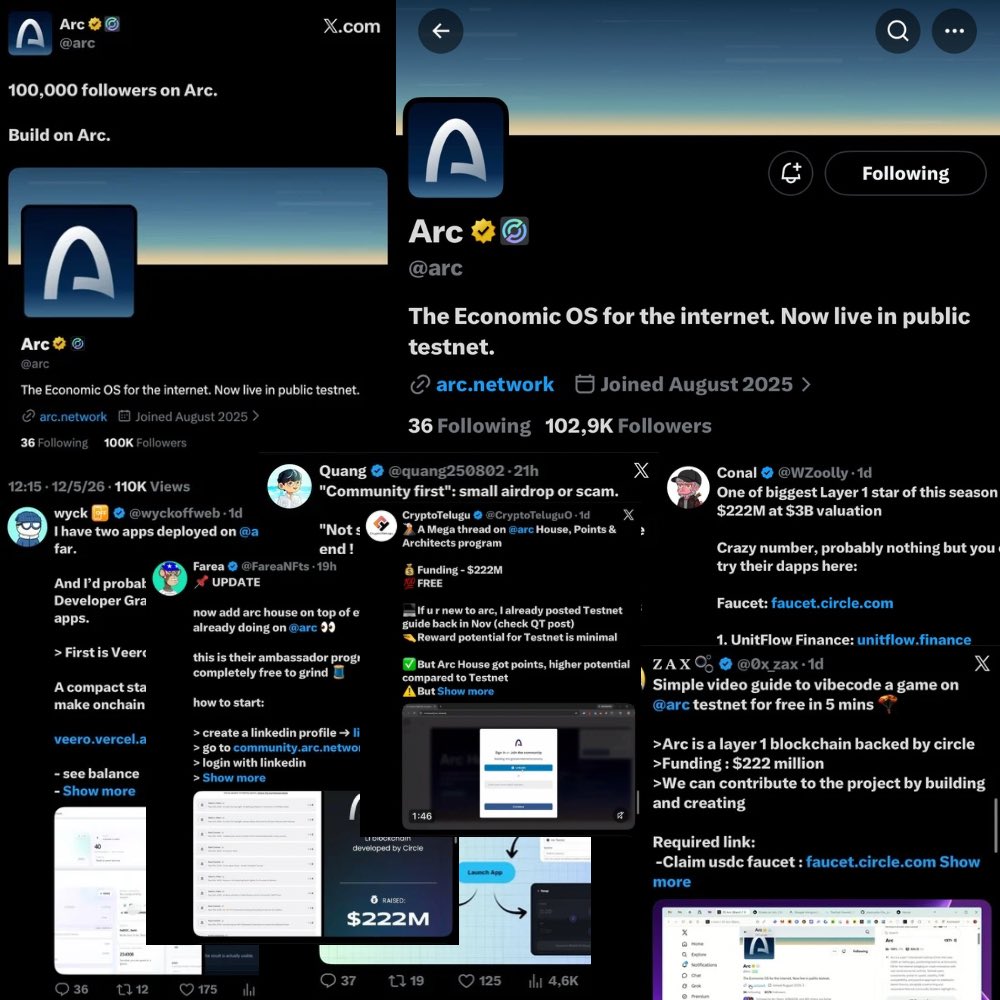Click the gold verified badge beside large Arc name

[x=483, y=231]
